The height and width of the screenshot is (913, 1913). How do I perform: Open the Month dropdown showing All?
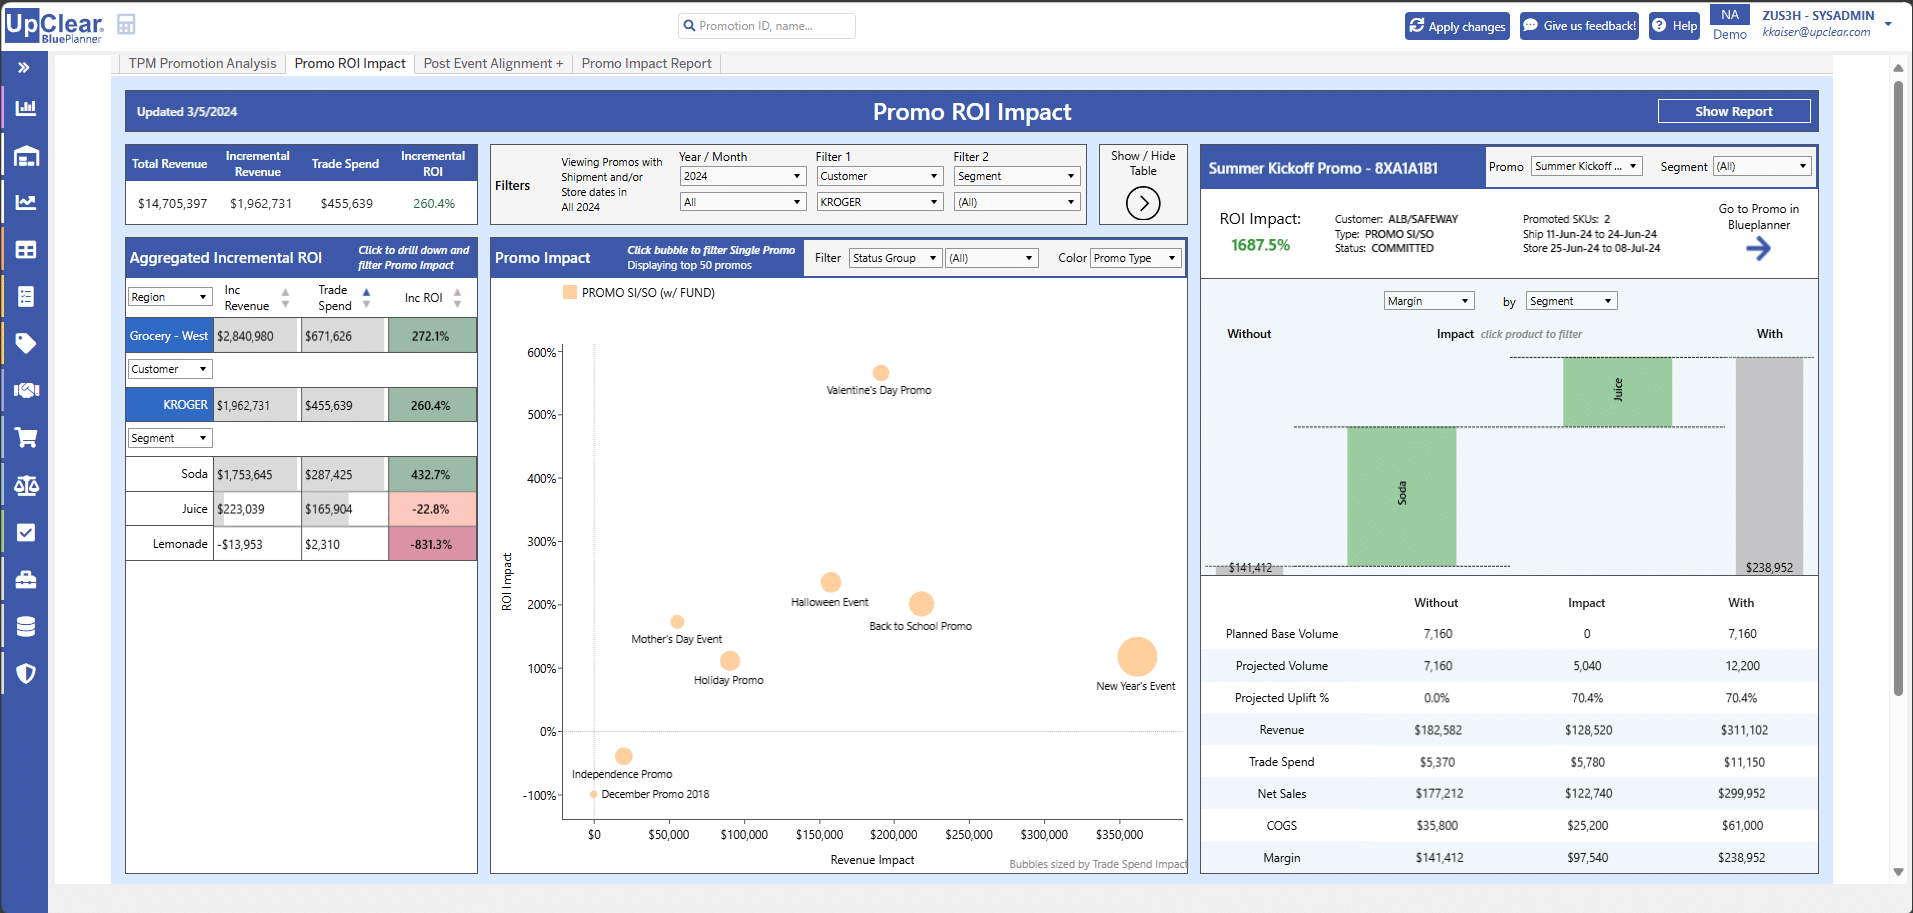click(743, 202)
